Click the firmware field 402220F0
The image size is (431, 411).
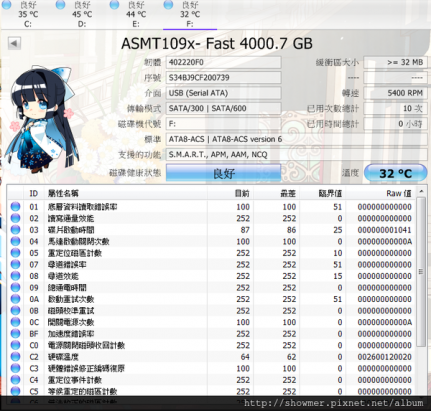pos(223,62)
